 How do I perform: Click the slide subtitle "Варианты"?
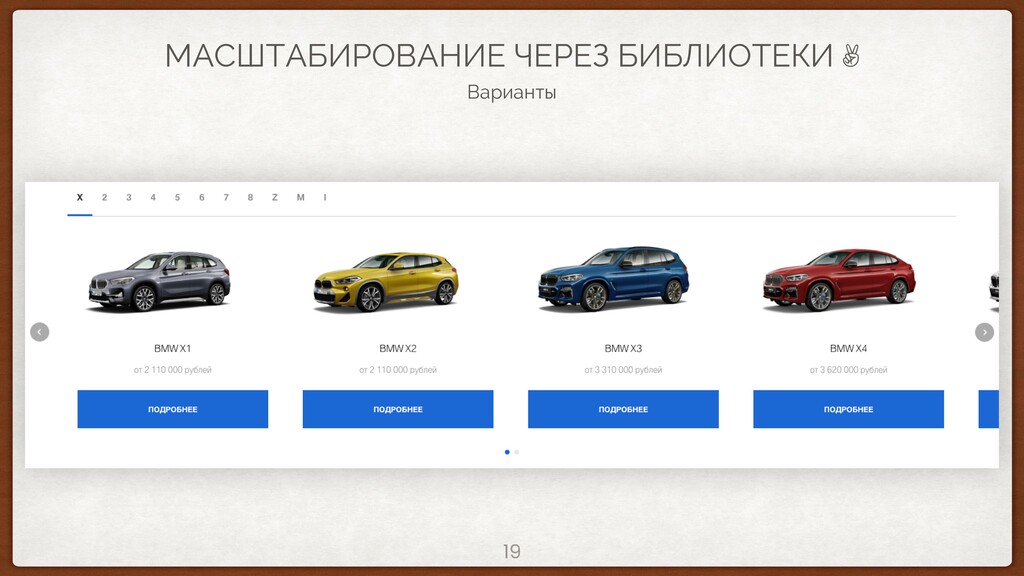tap(511, 92)
